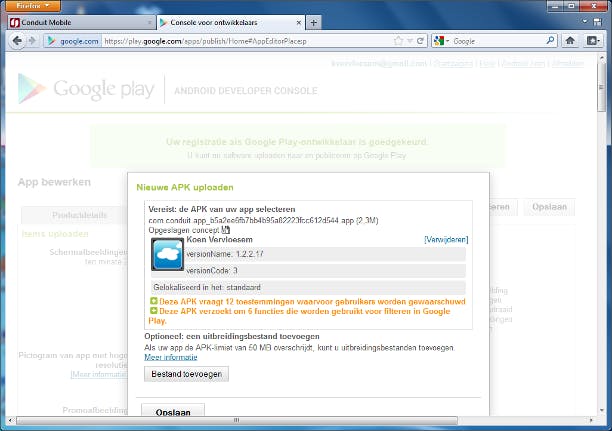Click the Gelokaliseerd in het: standaard row
Viewport: 612px width, 431px height.
pyautogui.click(x=308, y=287)
